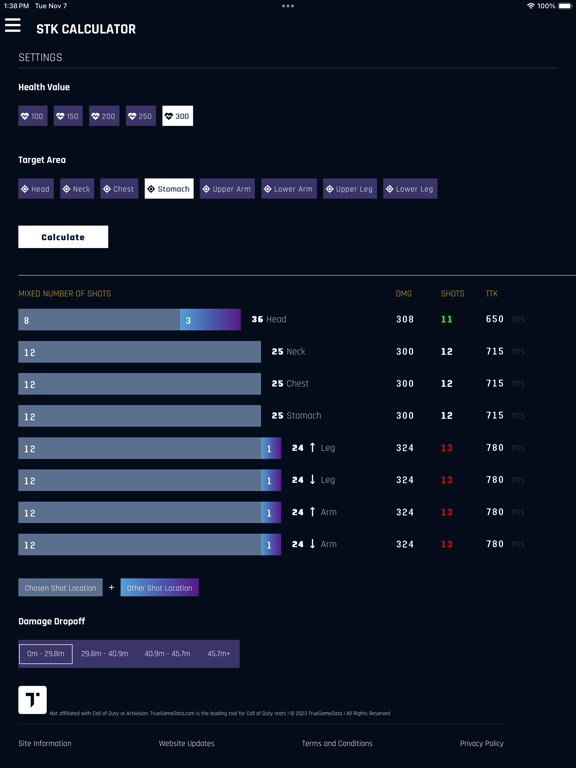This screenshot has width=576, height=768.
Task: Click the green 11 shots value
Action: (x=446, y=319)
